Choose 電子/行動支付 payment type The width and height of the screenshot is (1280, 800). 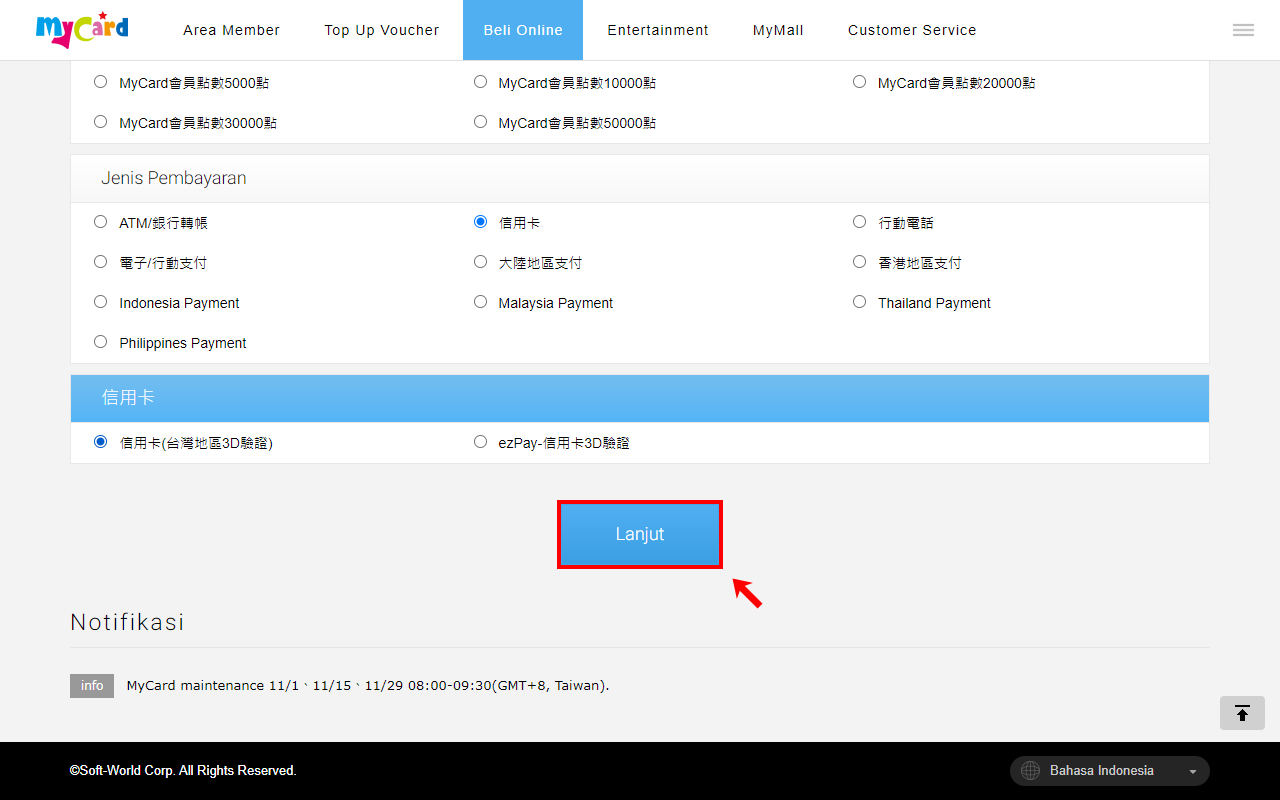tap(100, 262)
